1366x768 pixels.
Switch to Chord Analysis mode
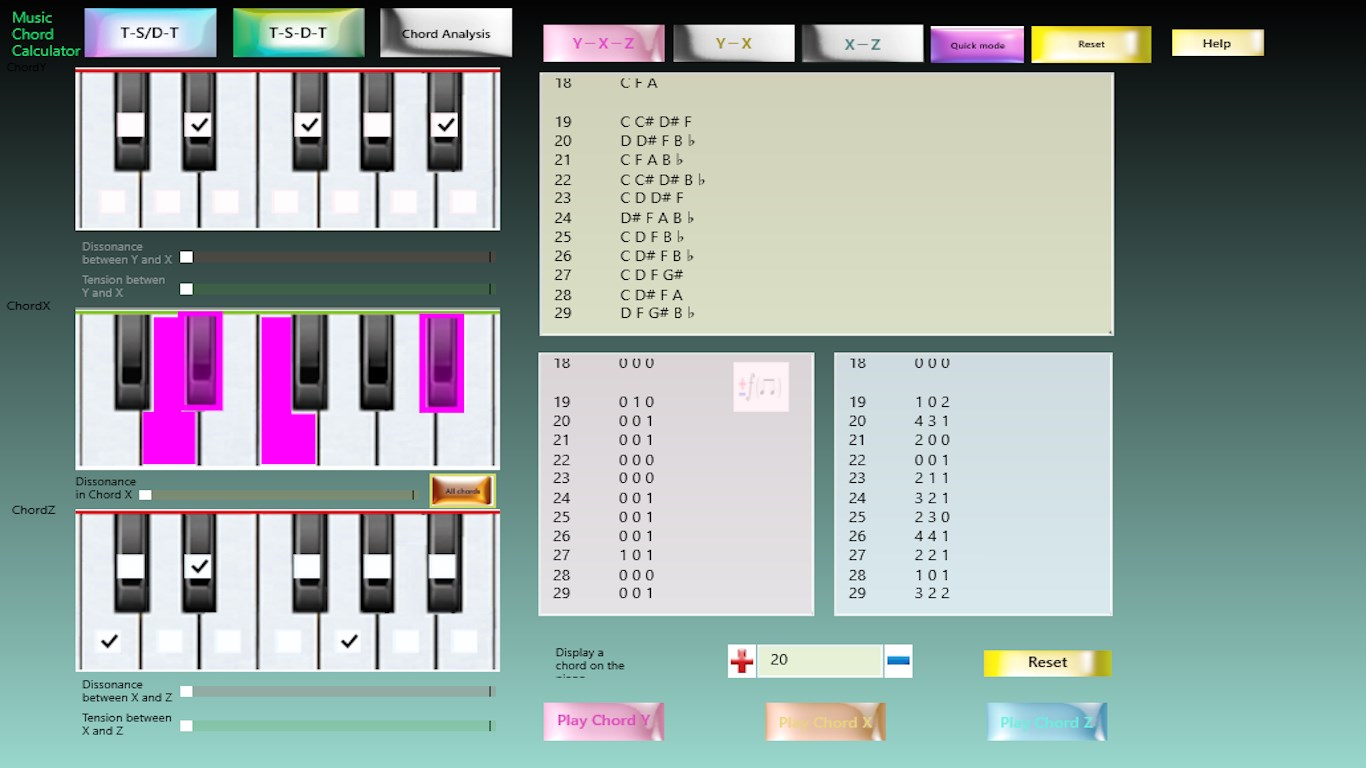pos(445,32)
